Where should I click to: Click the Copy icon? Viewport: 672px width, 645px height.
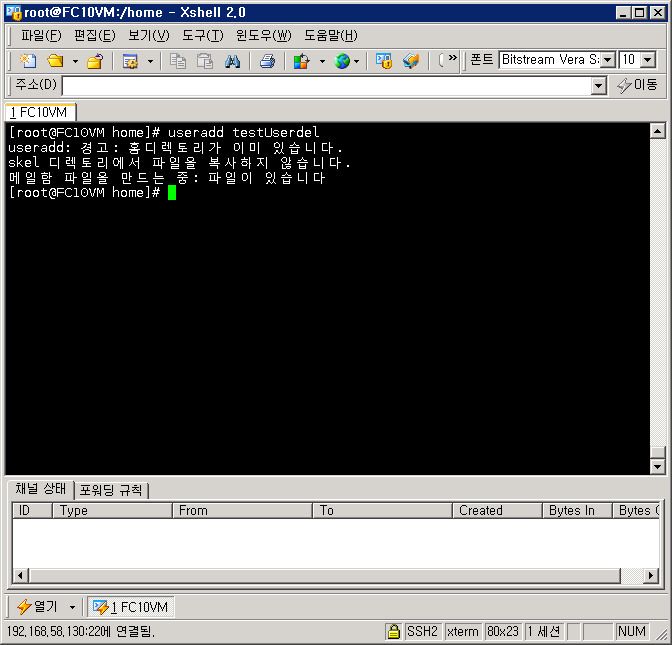(x=177, y=61)
